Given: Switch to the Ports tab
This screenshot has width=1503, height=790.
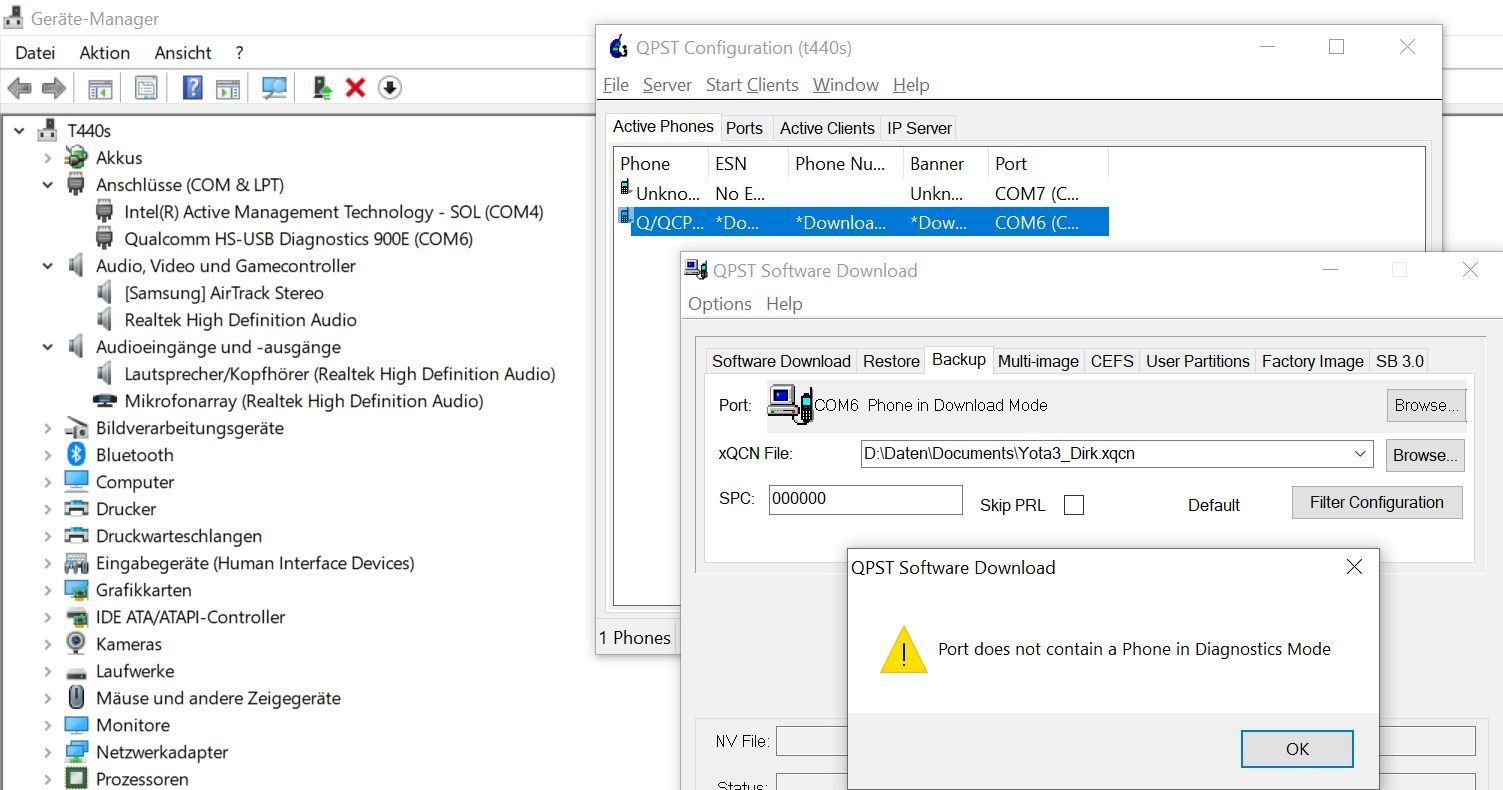Looking at the screenshot, I should 744,128.
